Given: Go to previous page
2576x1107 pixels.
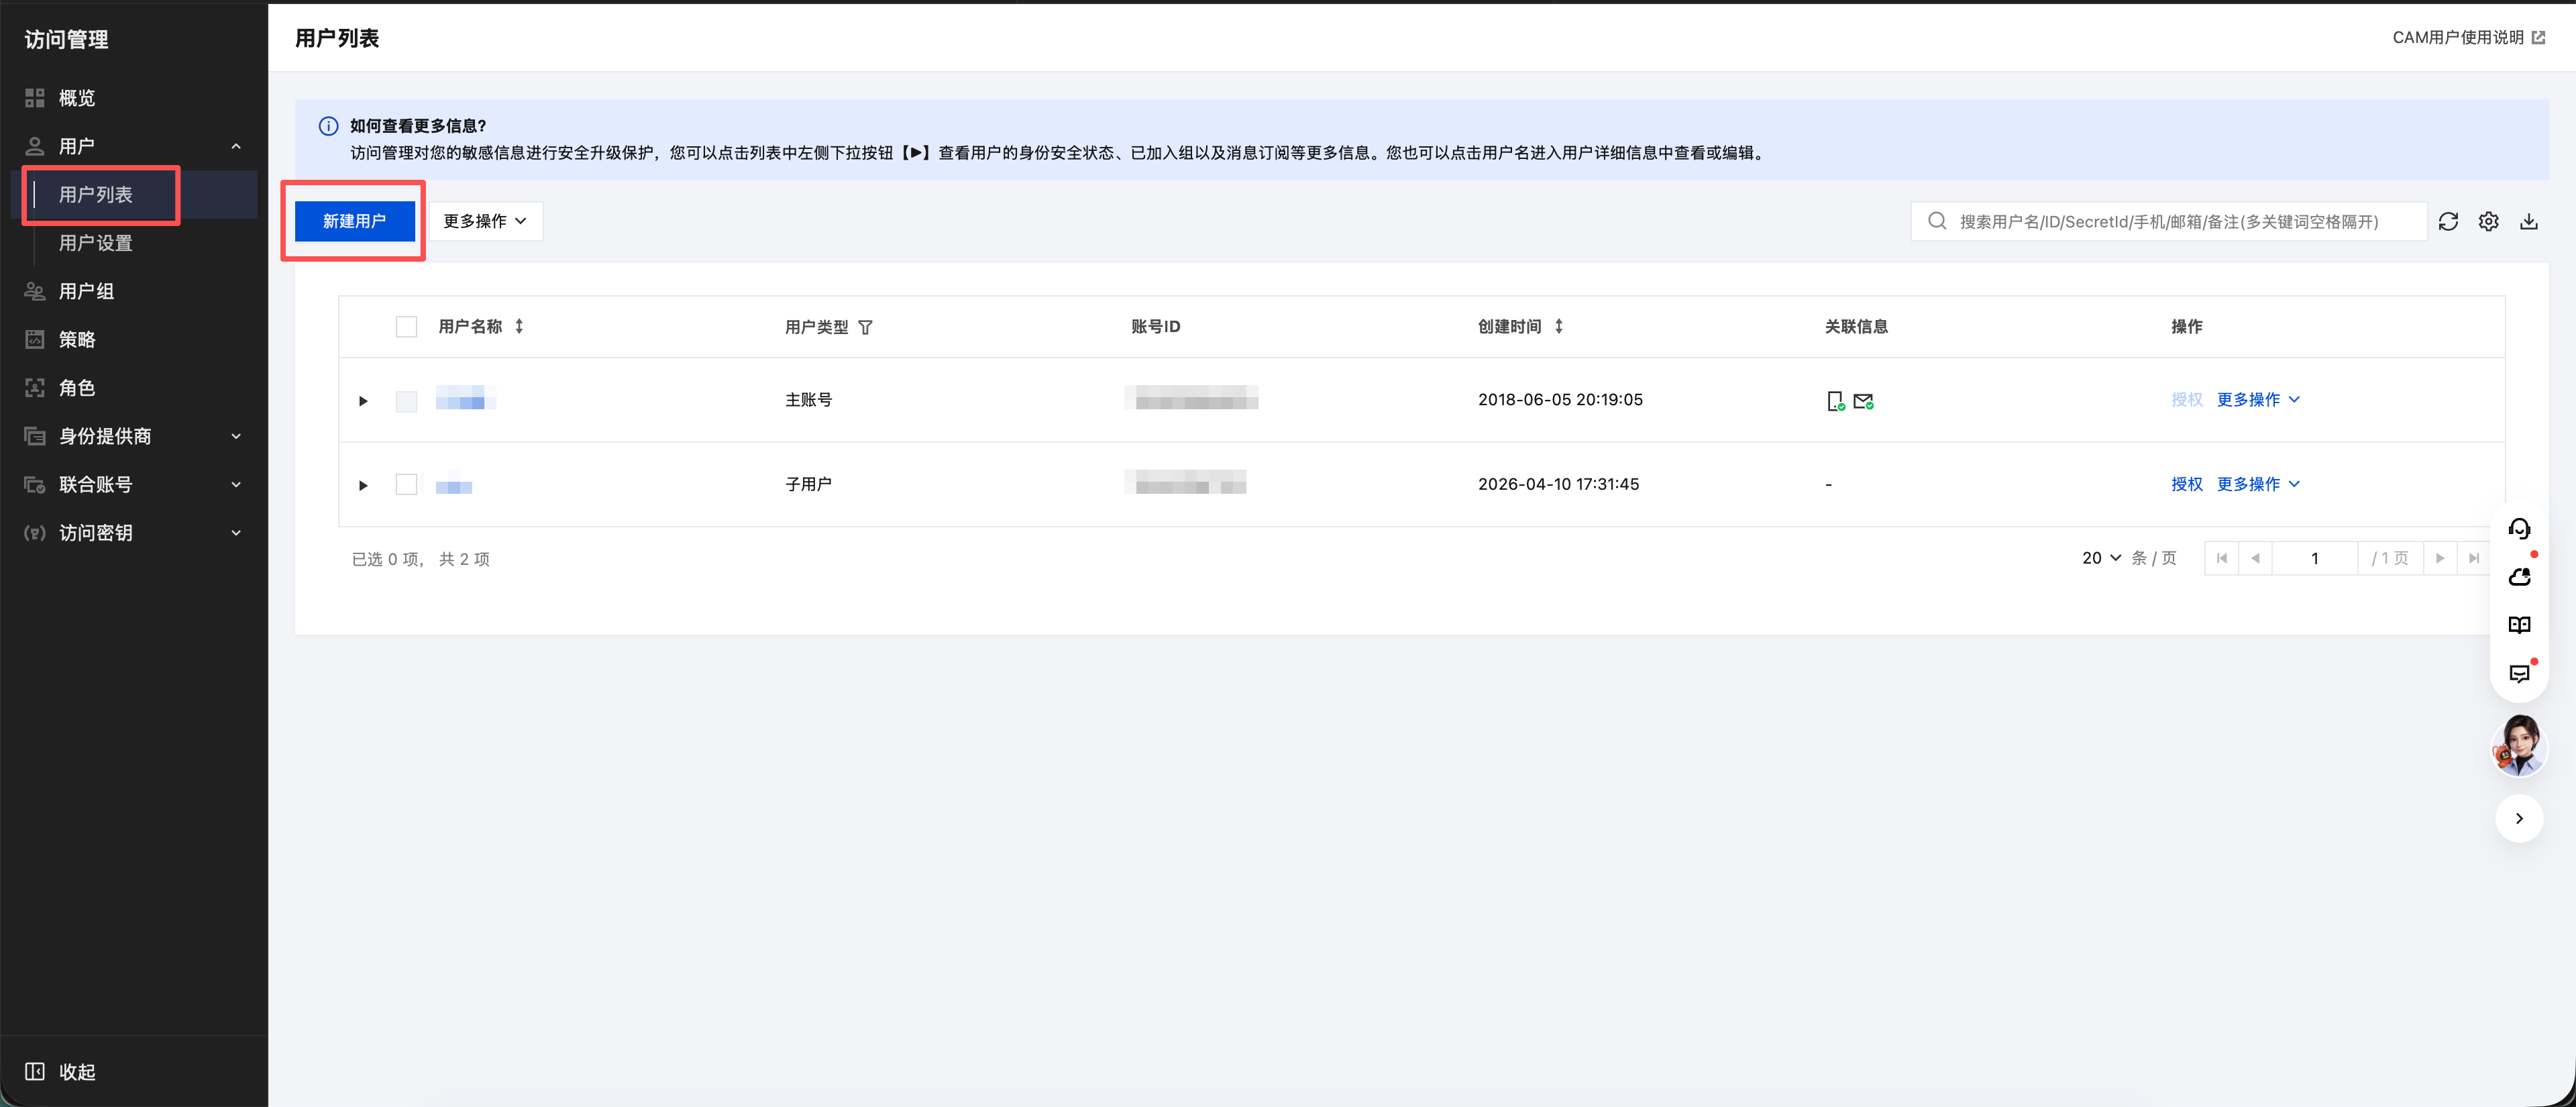Looking at the screenshot, I should [2255, 558].
